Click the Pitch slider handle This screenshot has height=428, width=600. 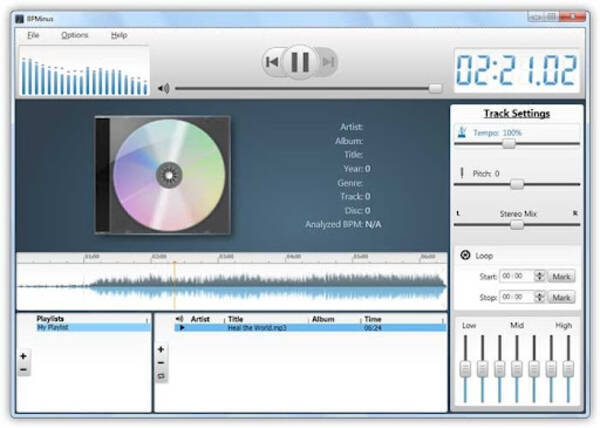pos(516,184)
